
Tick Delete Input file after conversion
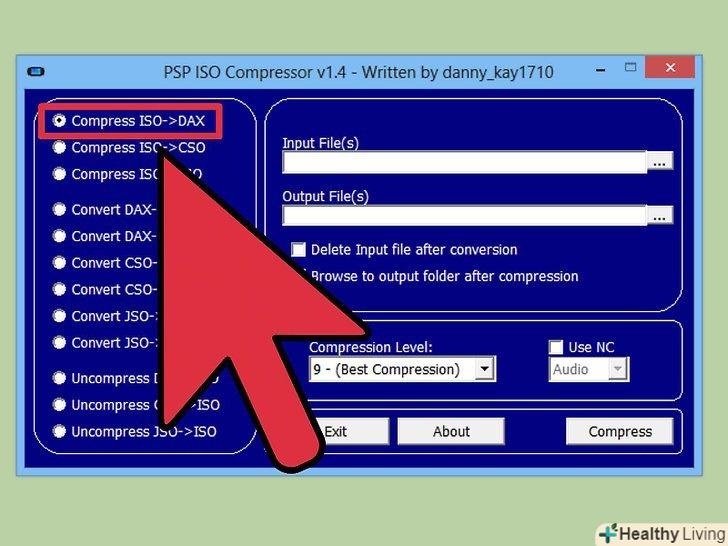[x=299, y=249]
